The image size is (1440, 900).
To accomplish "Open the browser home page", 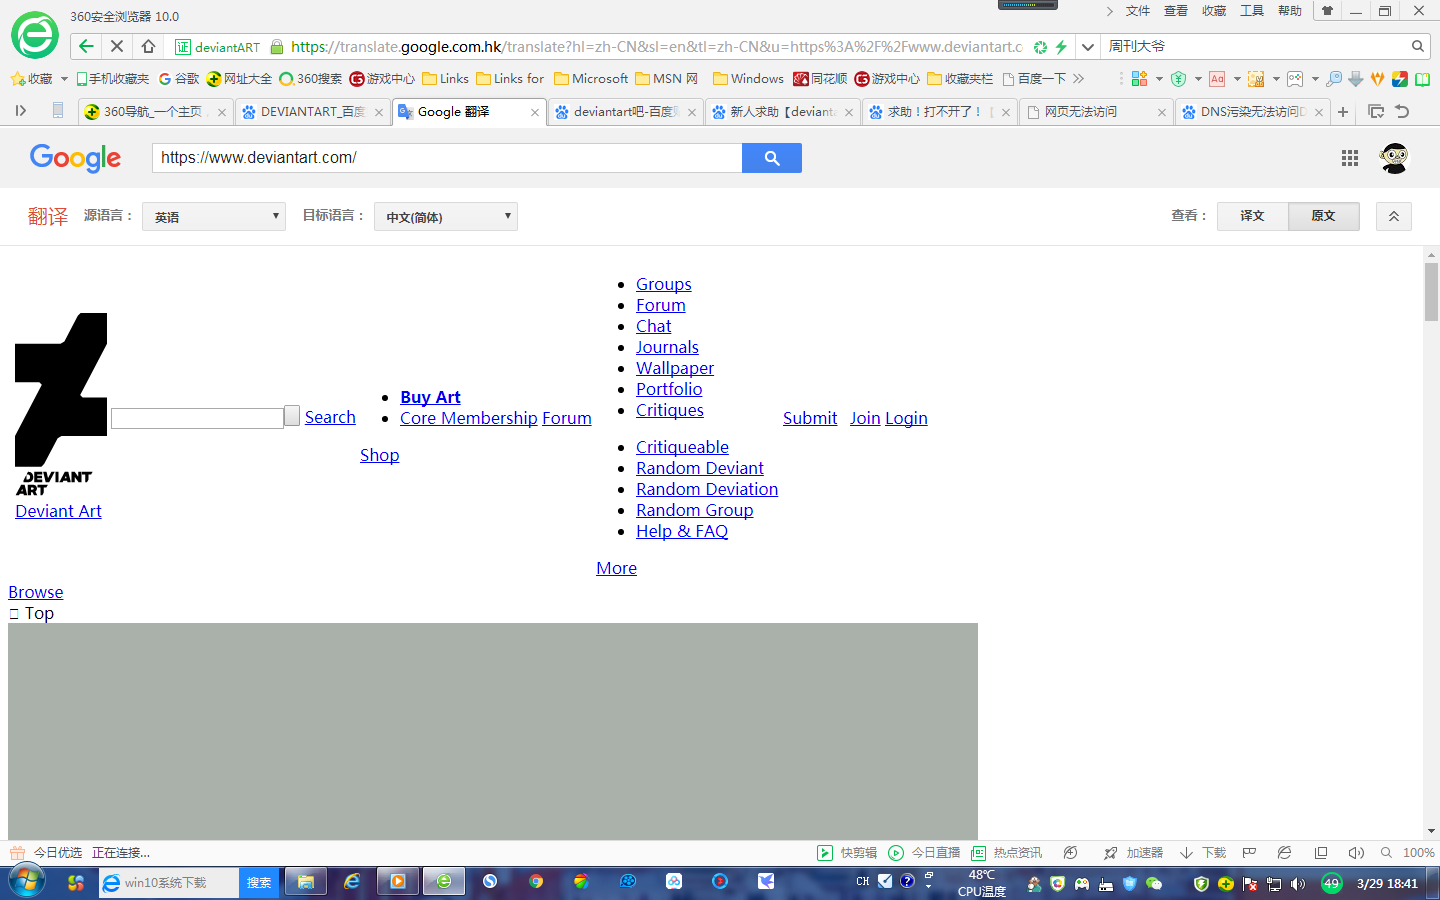I will [148, 46].
